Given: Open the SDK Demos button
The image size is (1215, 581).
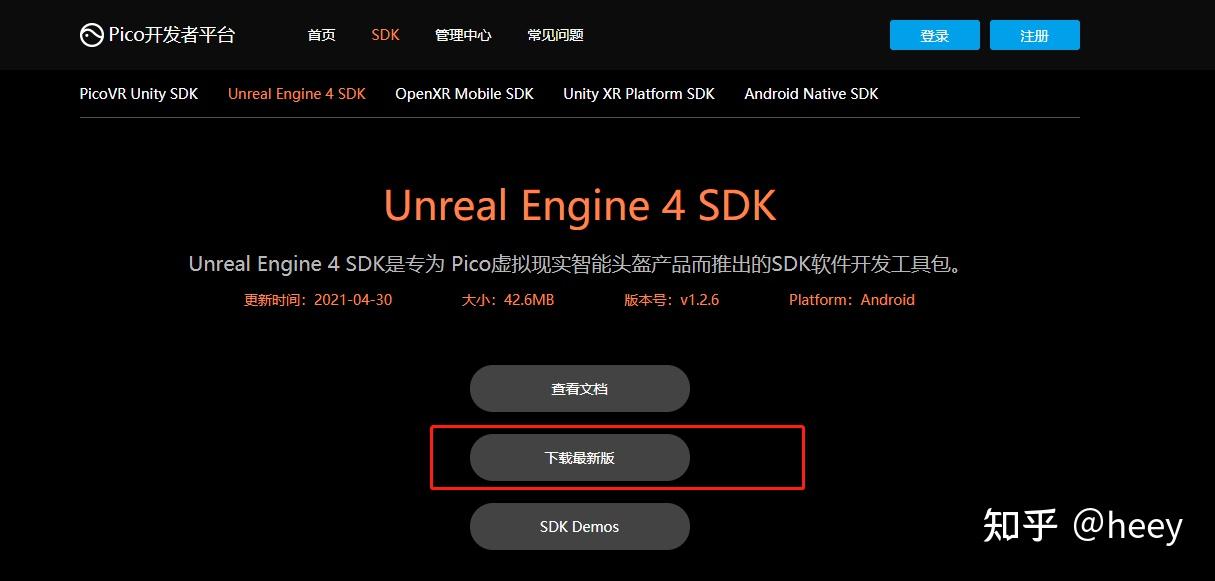Looking at the screenshot, I should 580,527.
